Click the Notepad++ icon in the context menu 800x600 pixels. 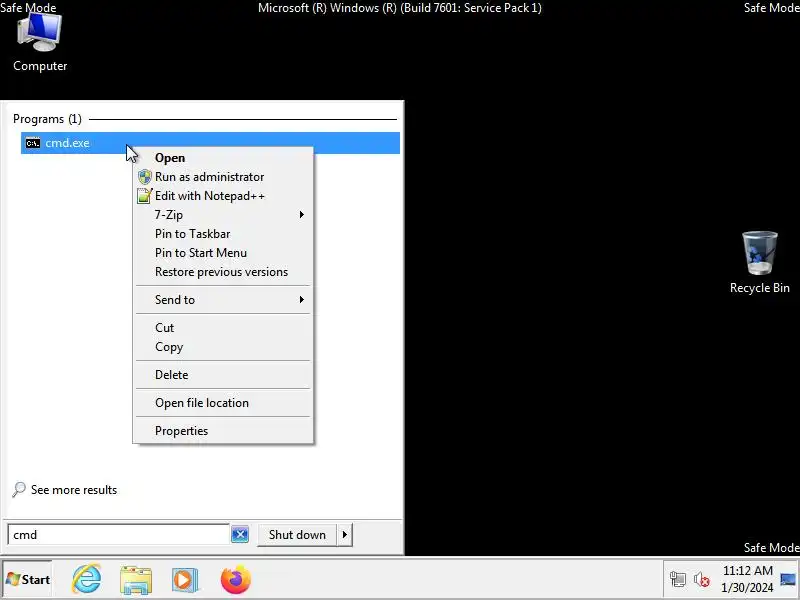tap(145, 196)
